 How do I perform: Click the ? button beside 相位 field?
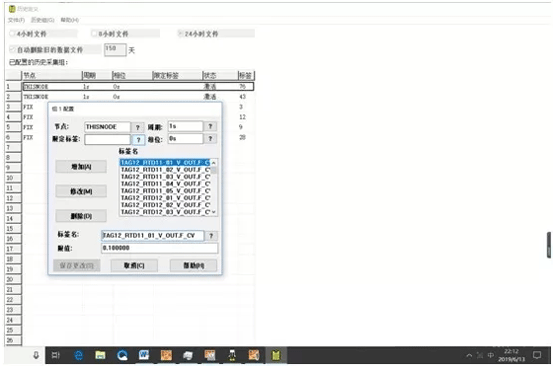pos(210,138)
